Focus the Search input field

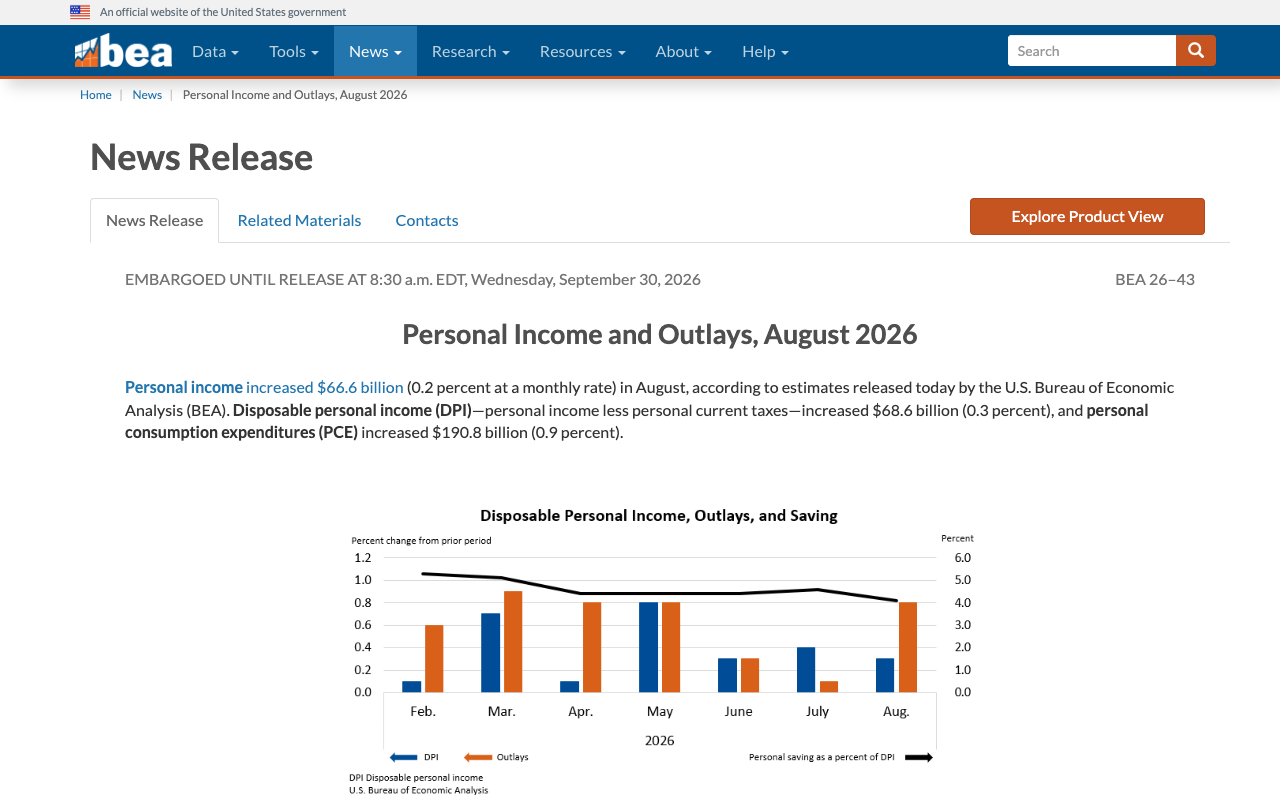(1092, 50)
